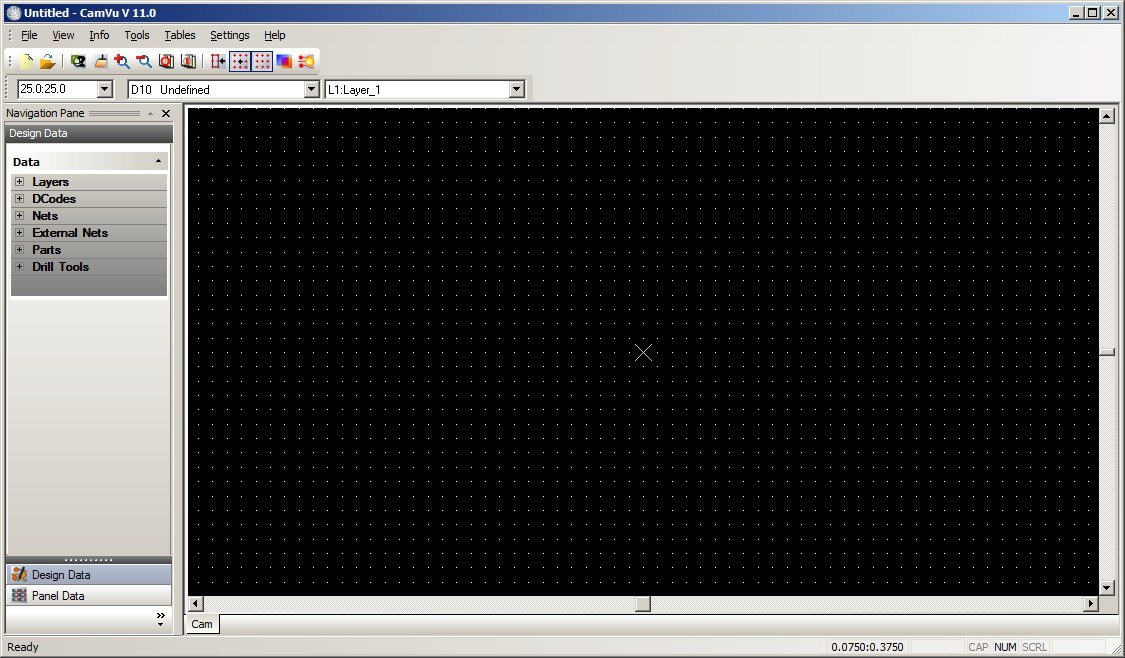The height and width of the screenshot is (658, 1125).
Task: Open the Tables menu
Action: pos(179,35)
